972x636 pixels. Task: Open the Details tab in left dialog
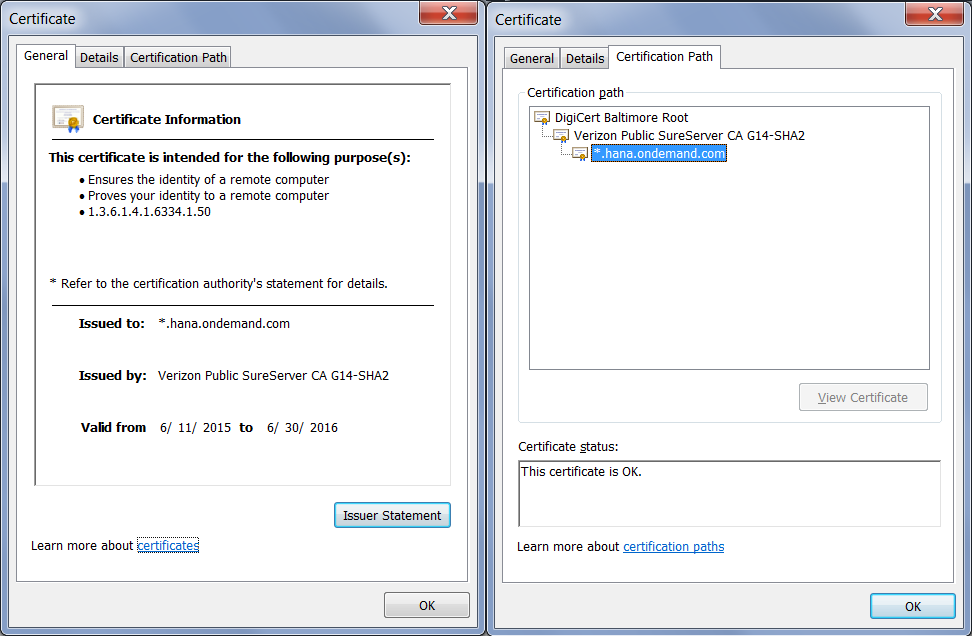(x=99, y=58)
